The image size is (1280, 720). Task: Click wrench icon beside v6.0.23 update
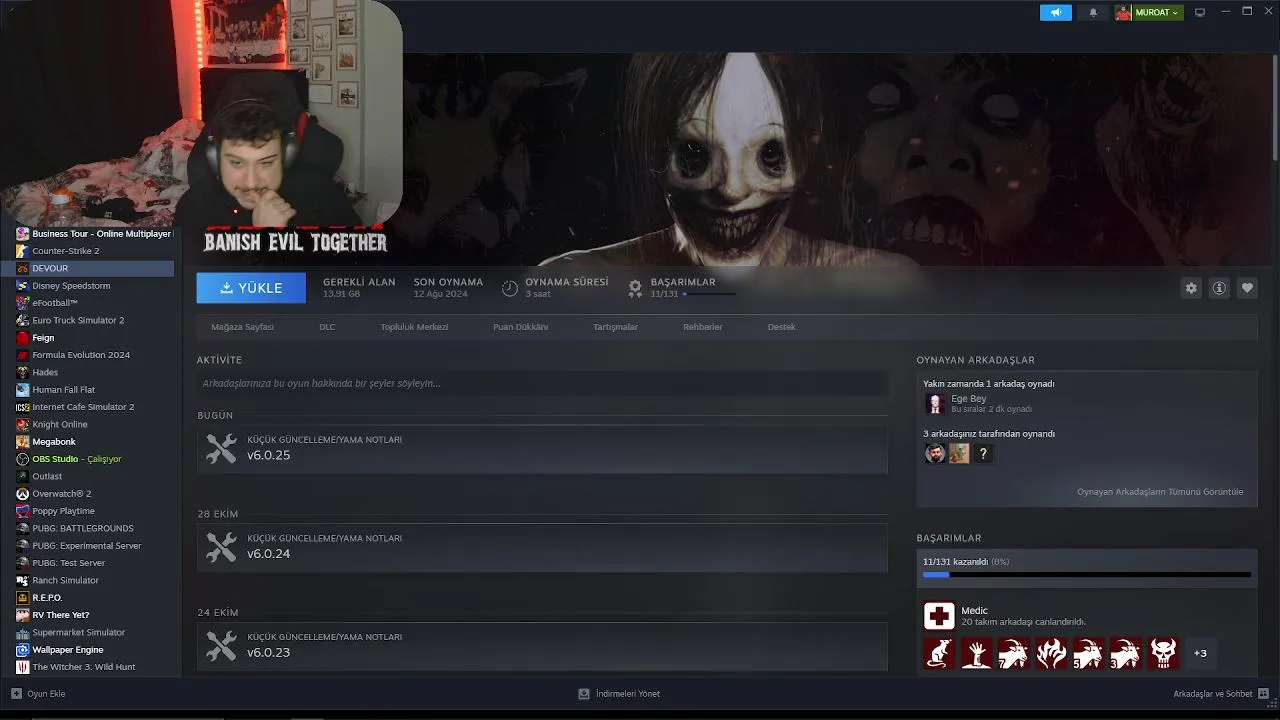(x=221, y=645)
